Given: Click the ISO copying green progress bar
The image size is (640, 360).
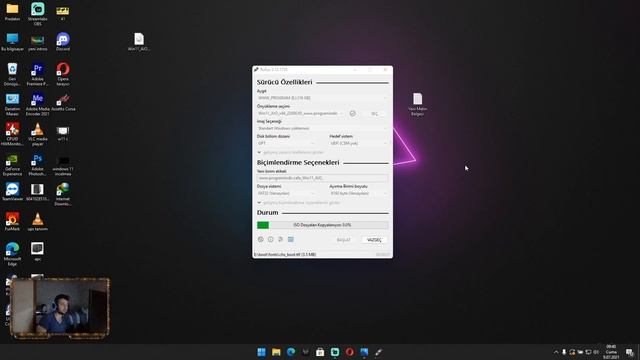Looking at the screenshot, I should click(x=322, y=225).
